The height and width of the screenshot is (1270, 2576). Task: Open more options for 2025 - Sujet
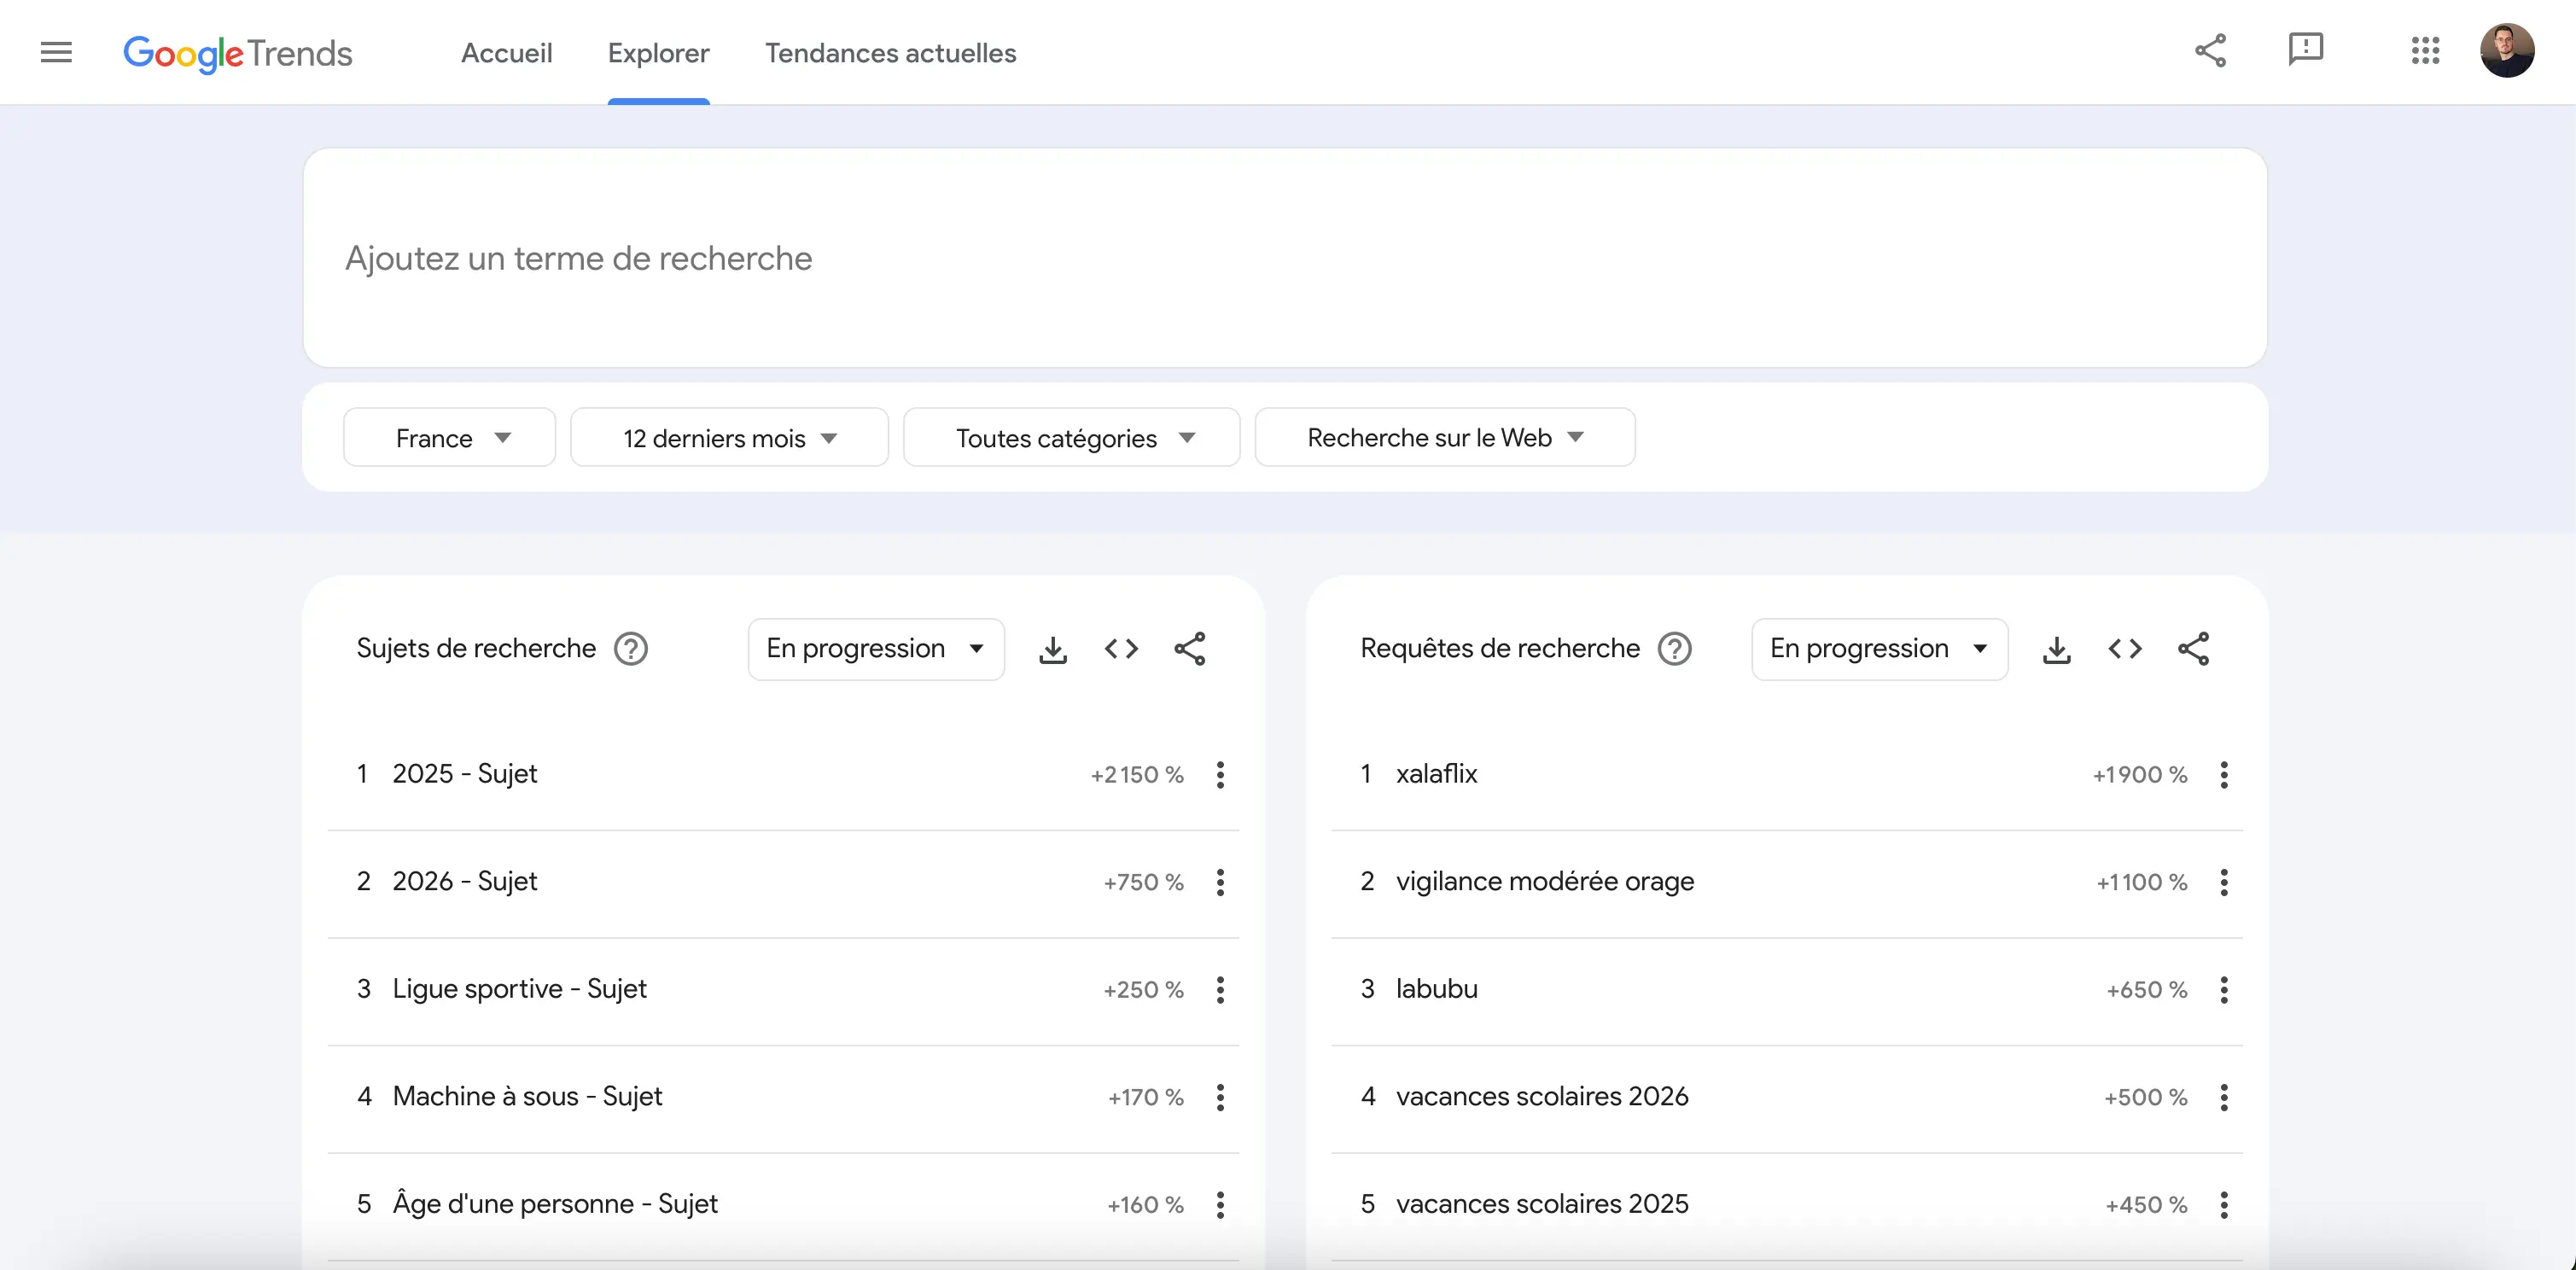coord(1220,774)
